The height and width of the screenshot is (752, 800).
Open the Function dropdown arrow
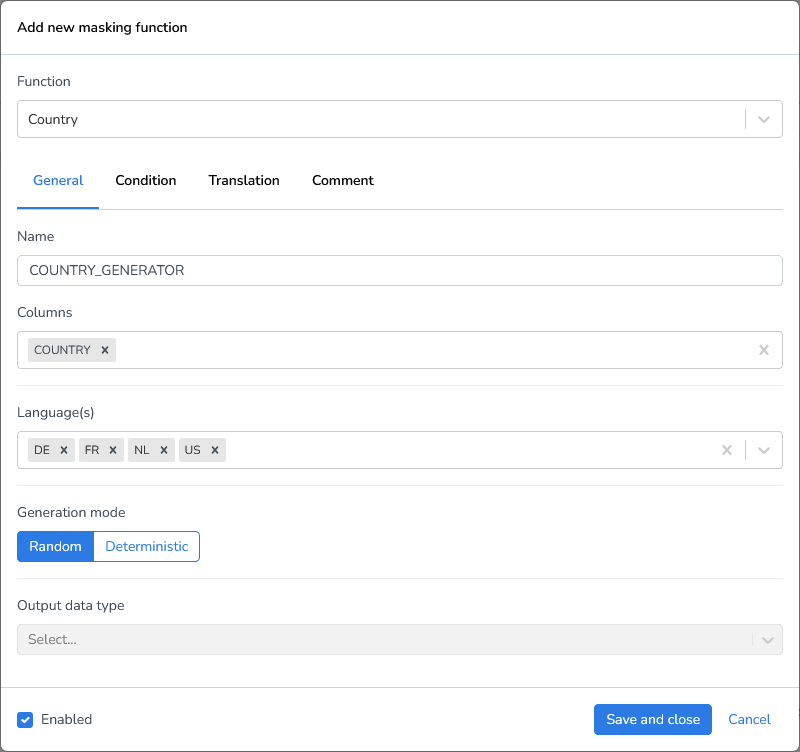pos(764,119)
